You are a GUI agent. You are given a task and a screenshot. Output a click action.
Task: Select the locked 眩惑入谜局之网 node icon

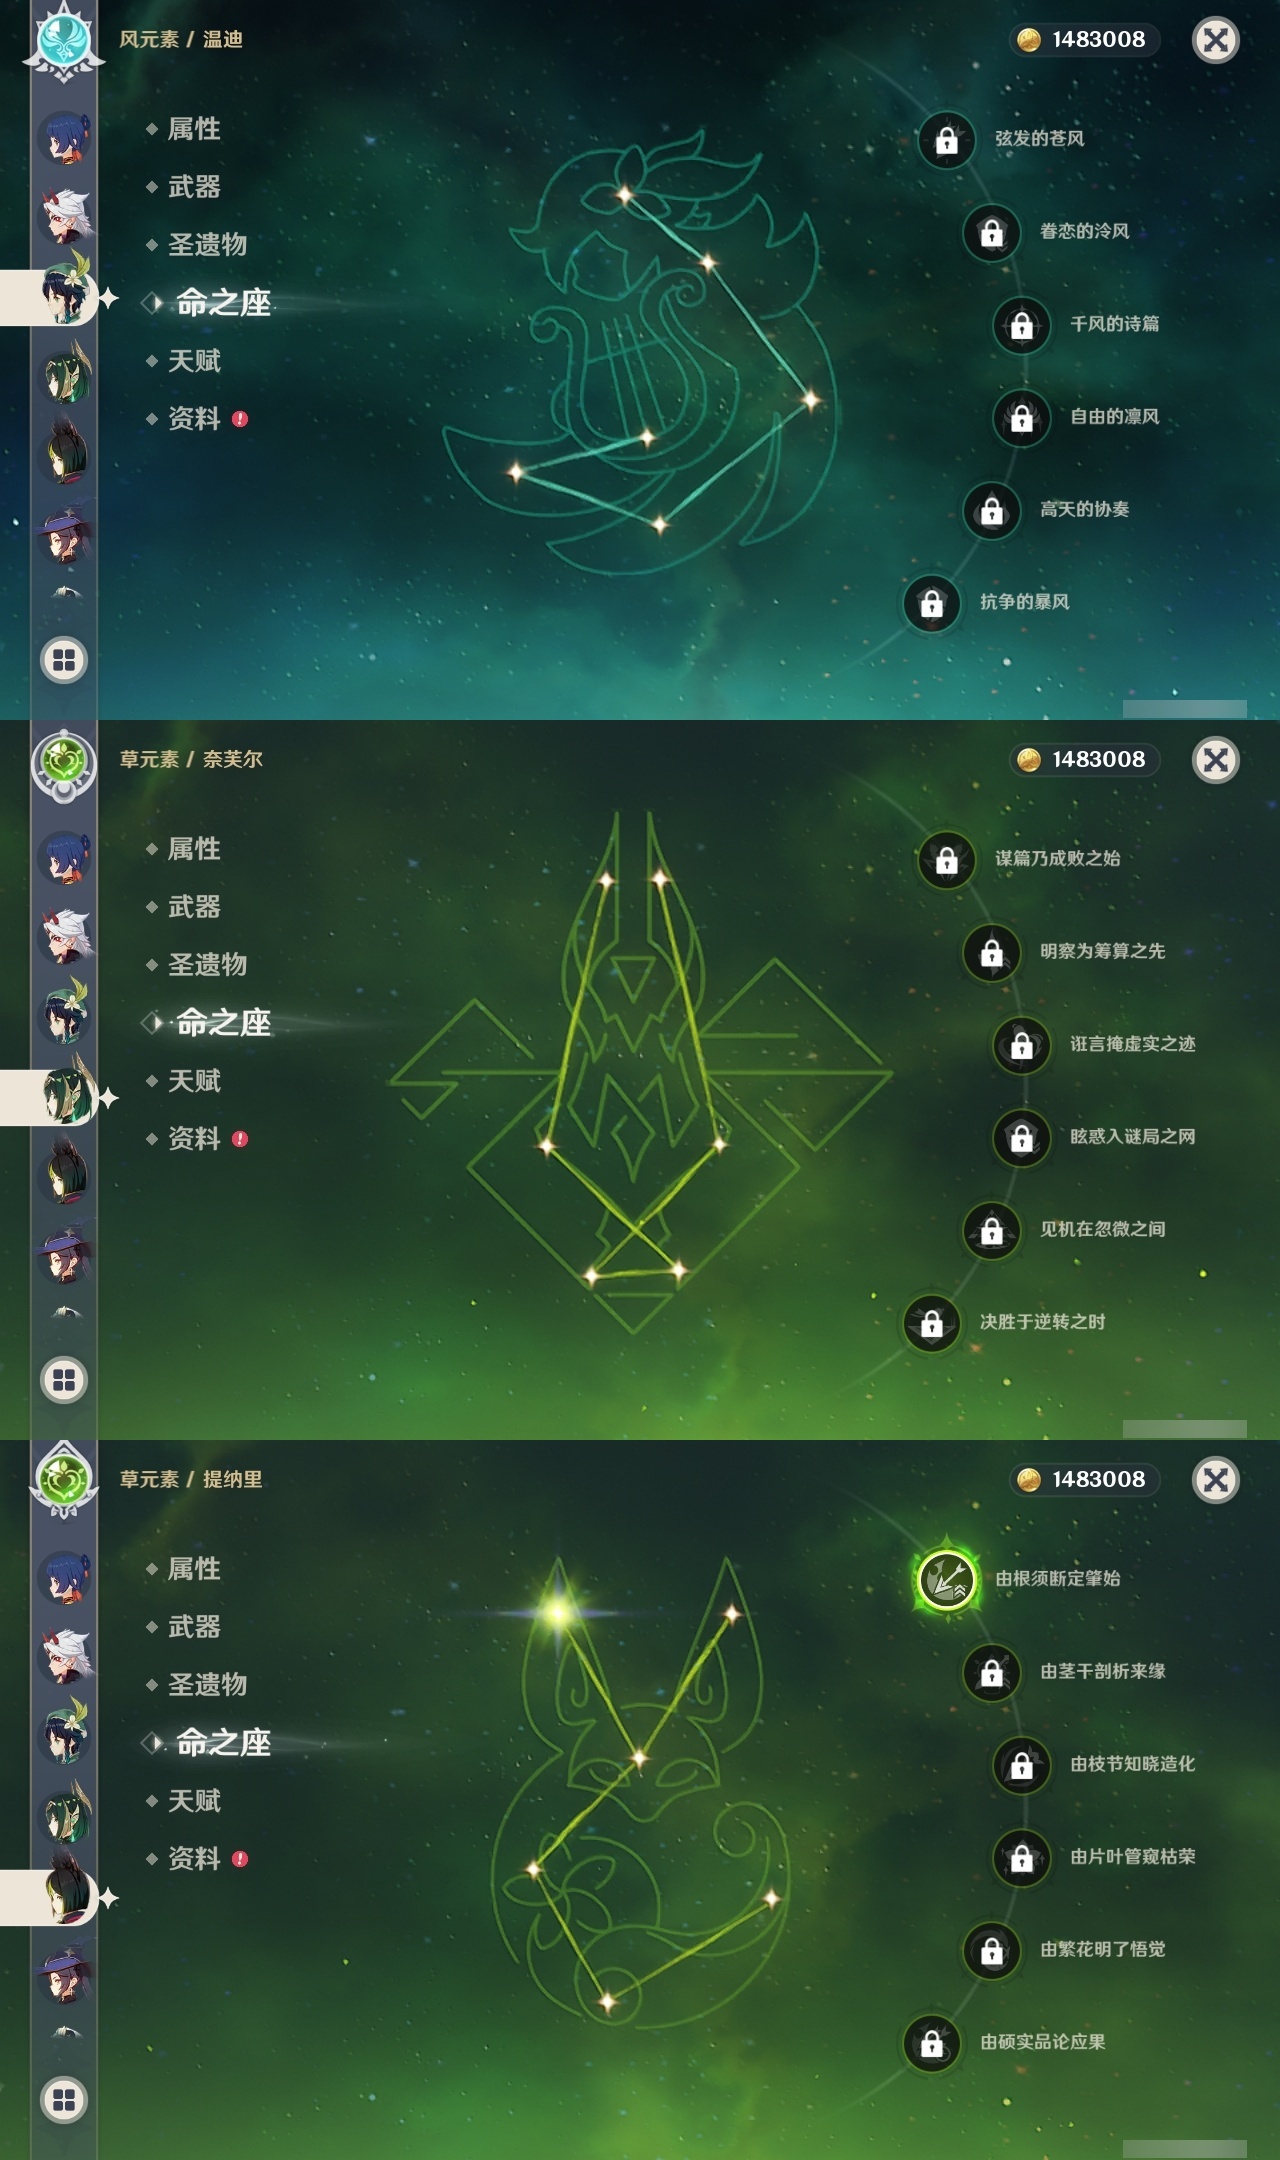[x=1021, y=1138]
